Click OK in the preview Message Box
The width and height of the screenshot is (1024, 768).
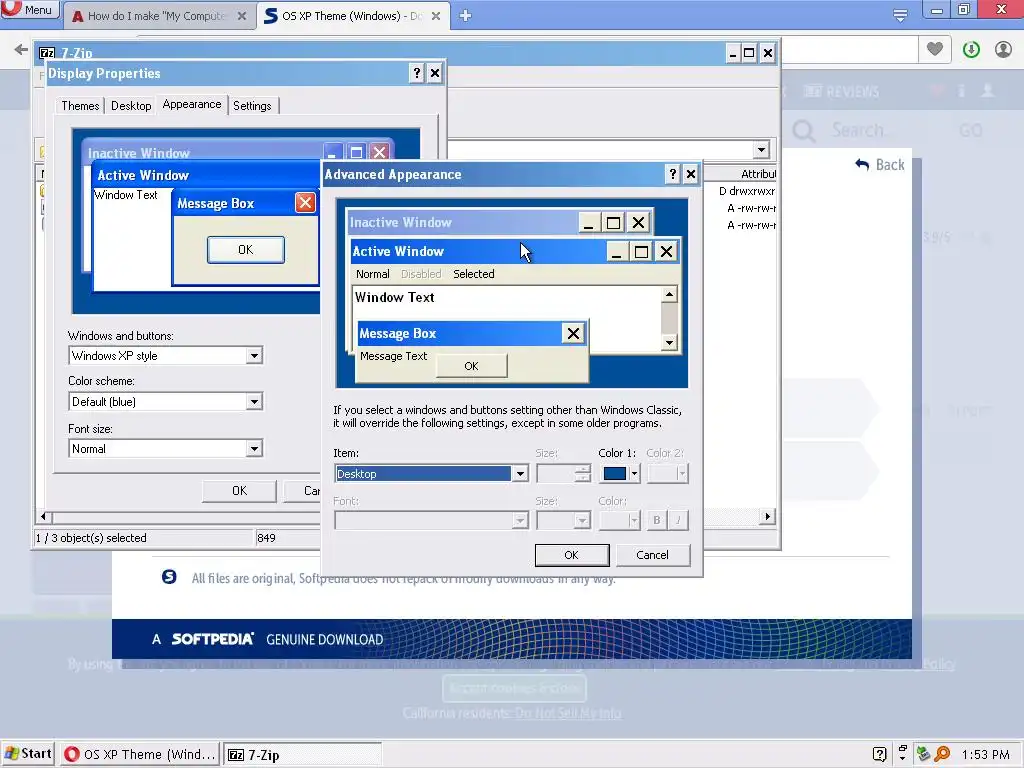(472, 366)
